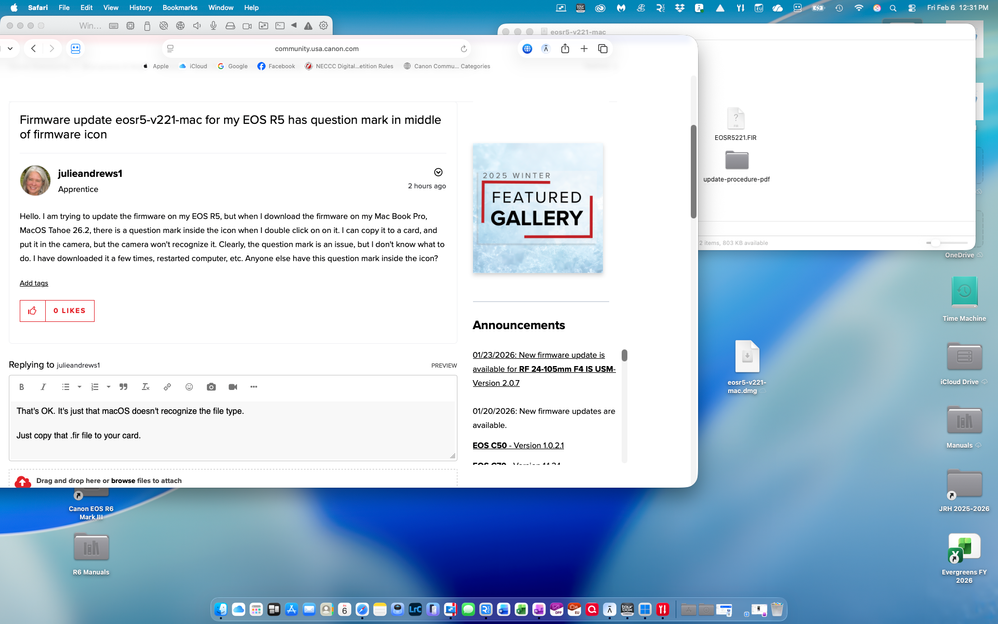998x624 pixels.
Task: Click the blue globe extension icon
Action: tap(527, 48)
